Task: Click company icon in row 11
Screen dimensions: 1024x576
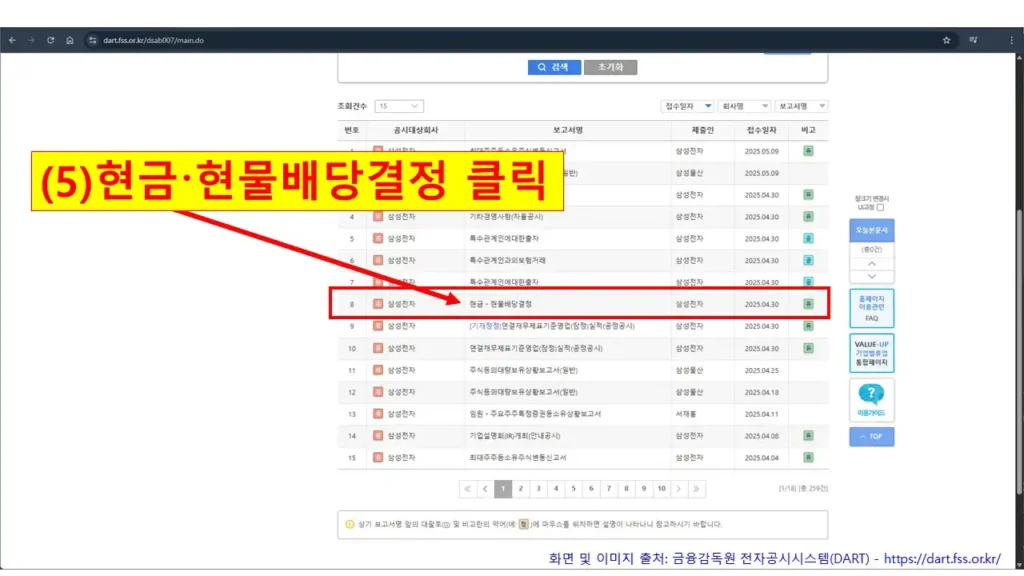Action: pyautogui.click(x=377, y=370)
